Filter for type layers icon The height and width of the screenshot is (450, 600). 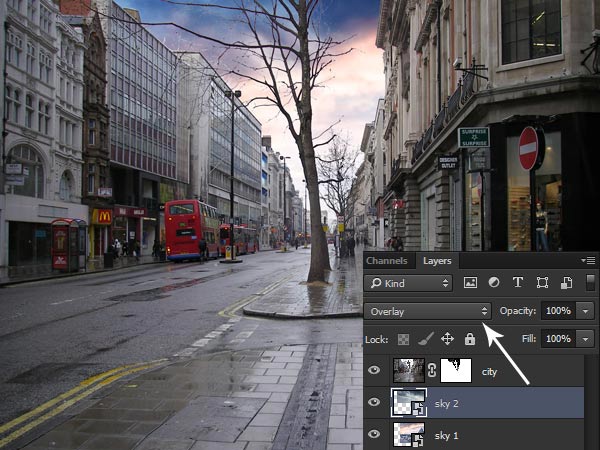[518, 284]
